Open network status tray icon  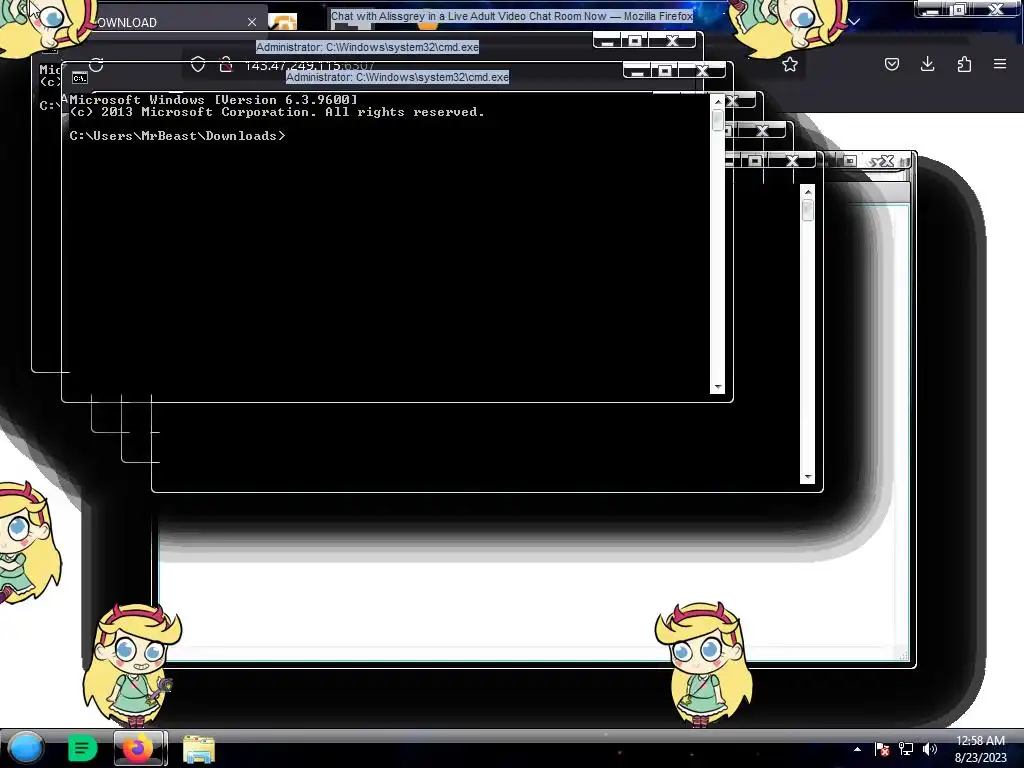[x=906, y=749]
